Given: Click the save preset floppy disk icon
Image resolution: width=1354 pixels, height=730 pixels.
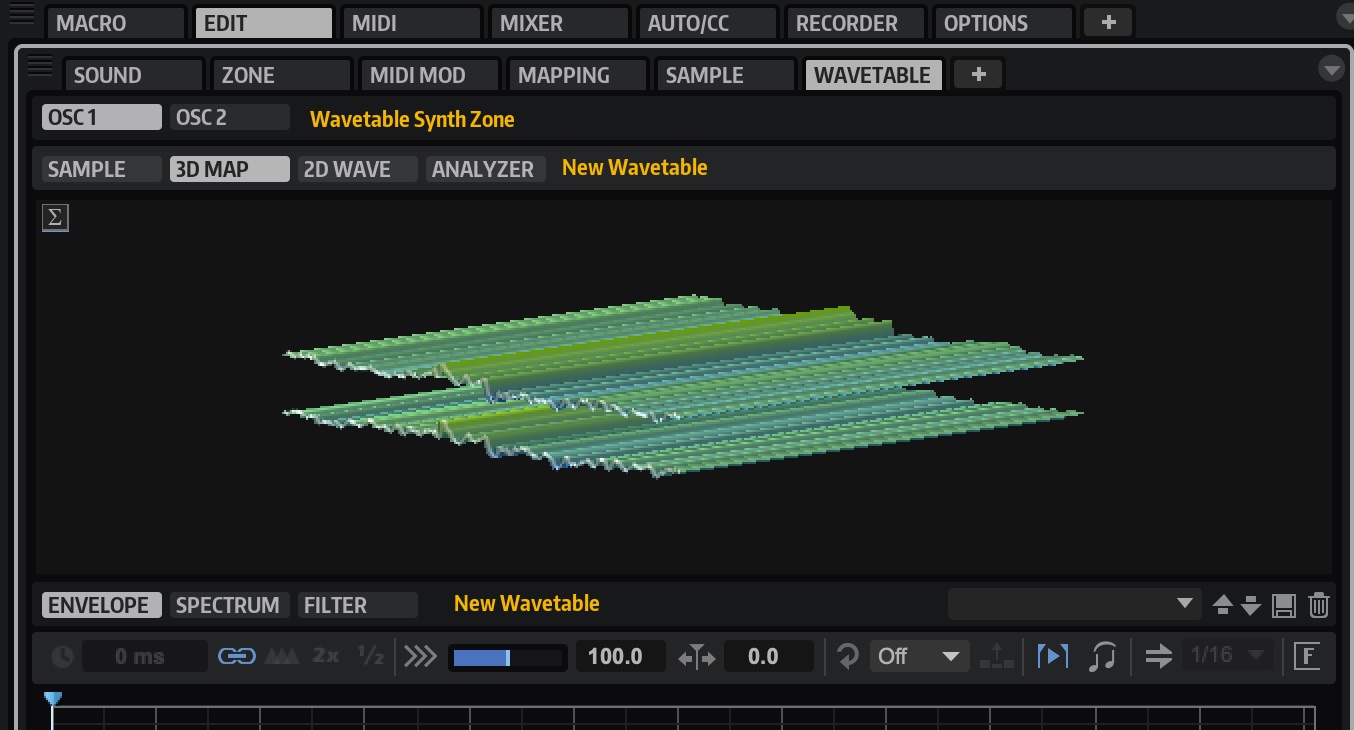Looking at the screenshot, I should [1284, 605].
